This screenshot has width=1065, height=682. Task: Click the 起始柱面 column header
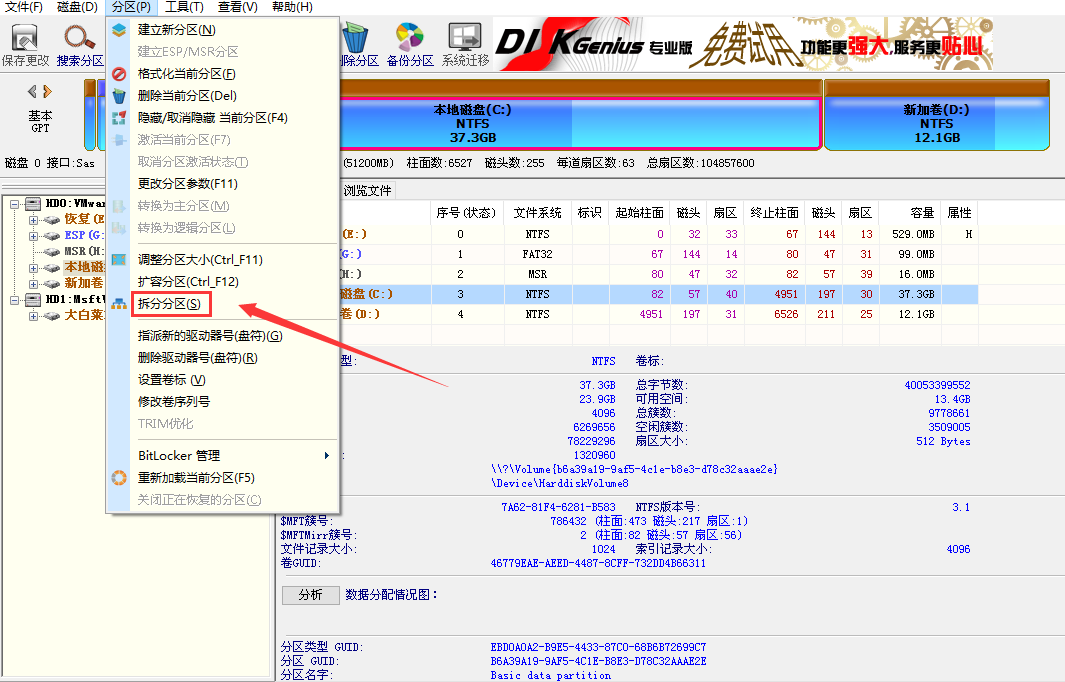(639, 213)
